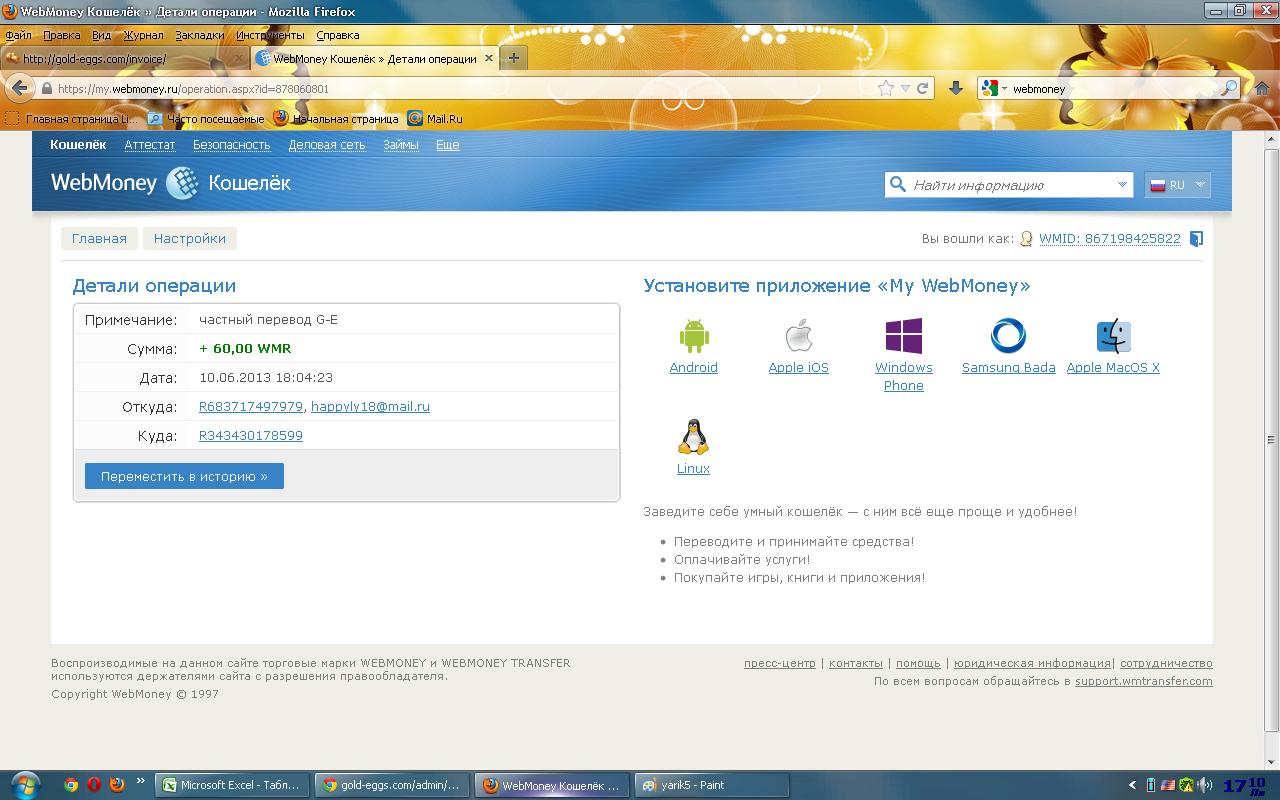
Task: Switch to yarik5 - Paint taskbar window
Action: click(712, 785)
